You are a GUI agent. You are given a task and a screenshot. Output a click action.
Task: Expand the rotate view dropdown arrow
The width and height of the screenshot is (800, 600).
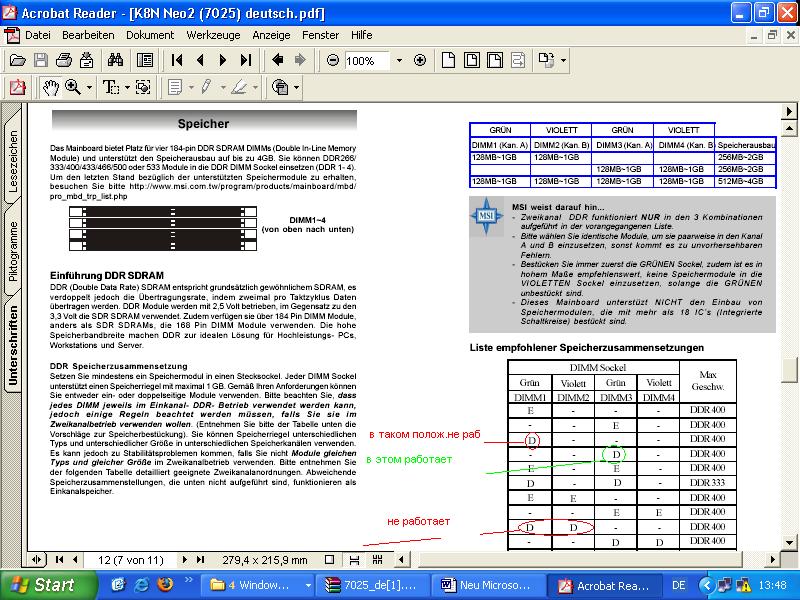point(563,60)
